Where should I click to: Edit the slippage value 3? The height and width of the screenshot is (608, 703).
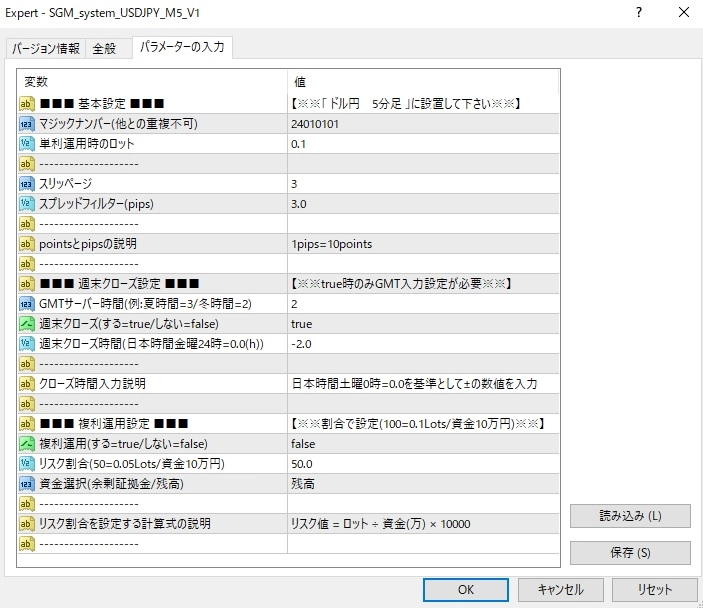(x=423, y=184)
